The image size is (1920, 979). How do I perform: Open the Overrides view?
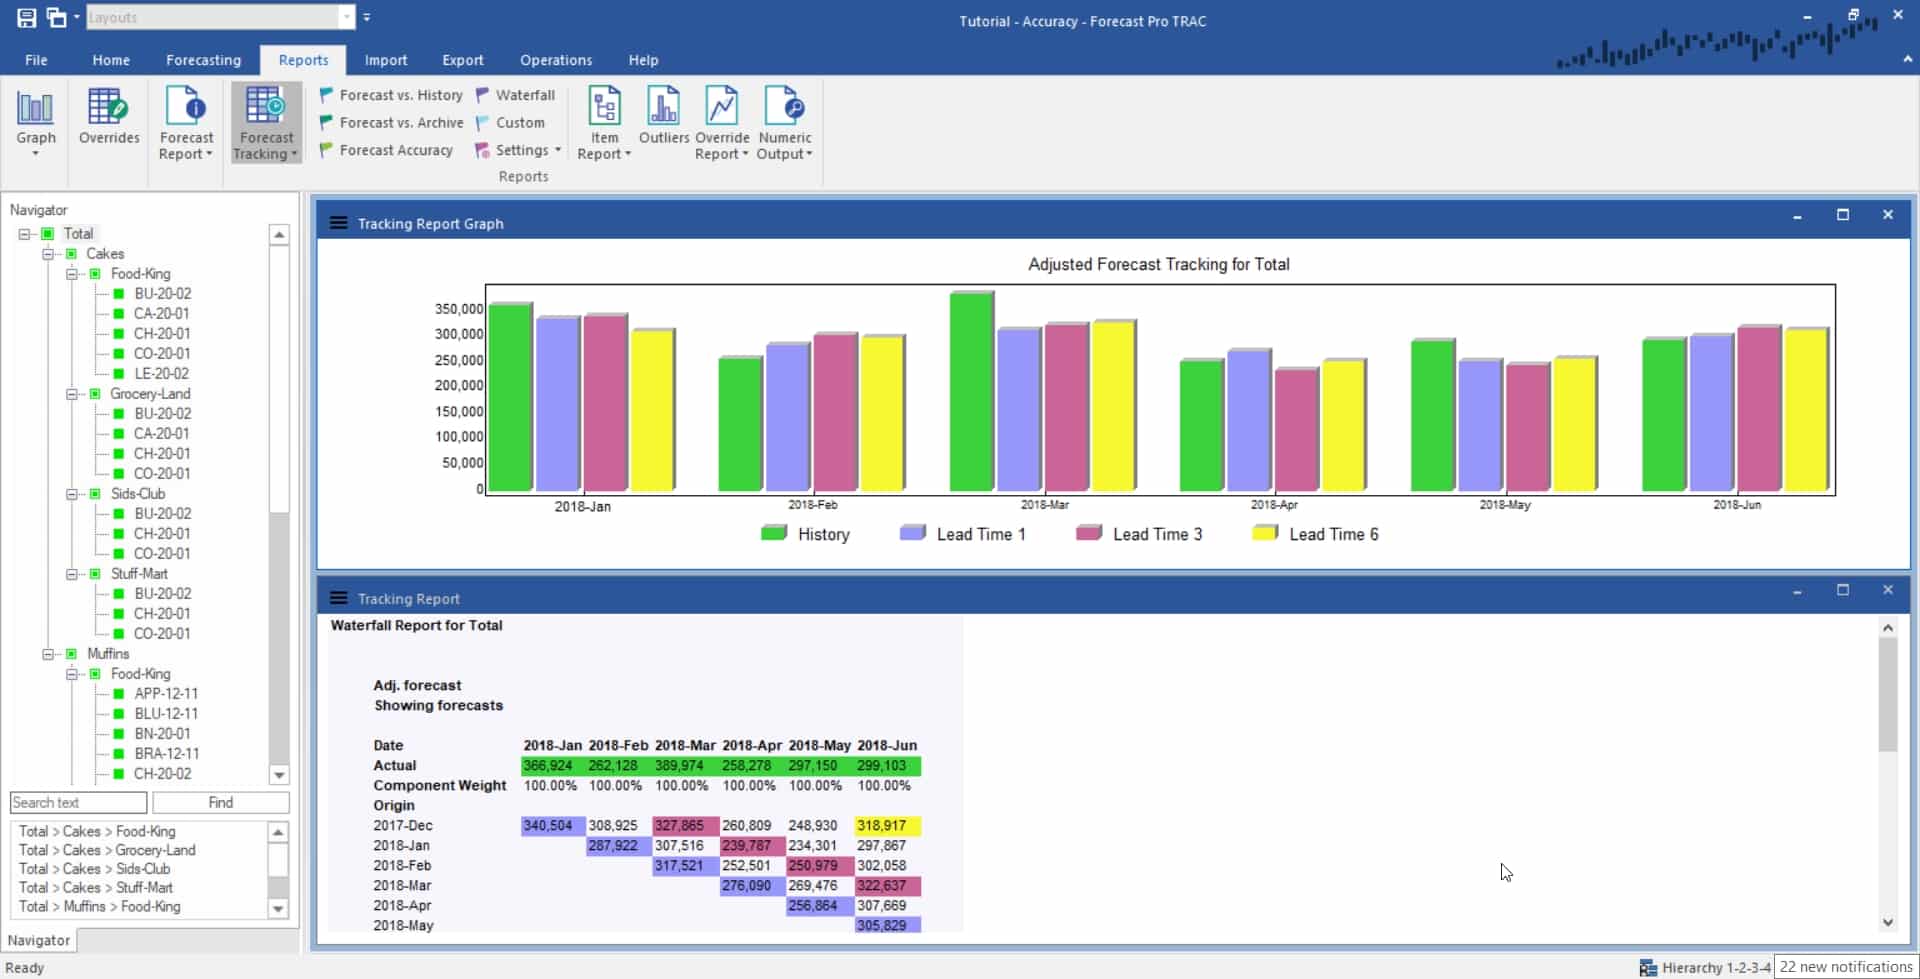coord(108,118)
